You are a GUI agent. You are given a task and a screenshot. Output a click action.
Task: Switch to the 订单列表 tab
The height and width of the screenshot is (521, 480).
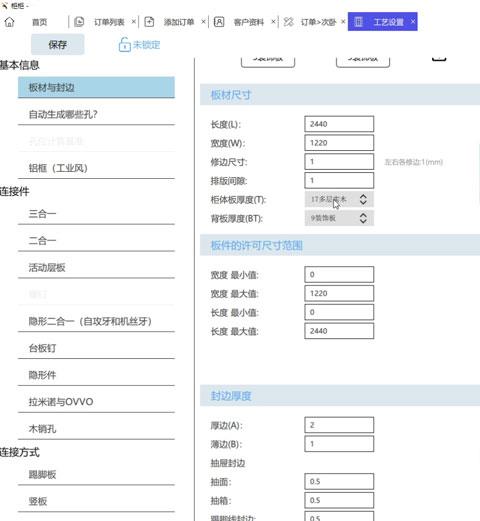[x=109, y=22]
